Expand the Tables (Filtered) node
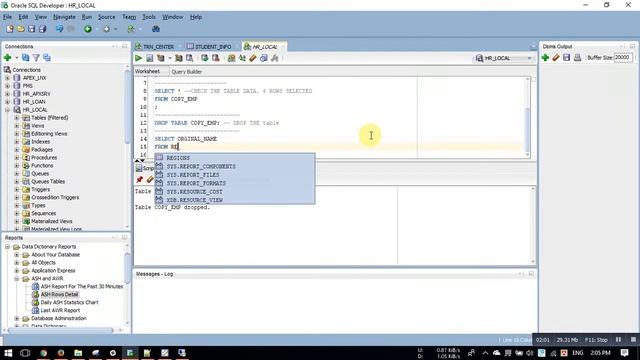 pos(17,118)
